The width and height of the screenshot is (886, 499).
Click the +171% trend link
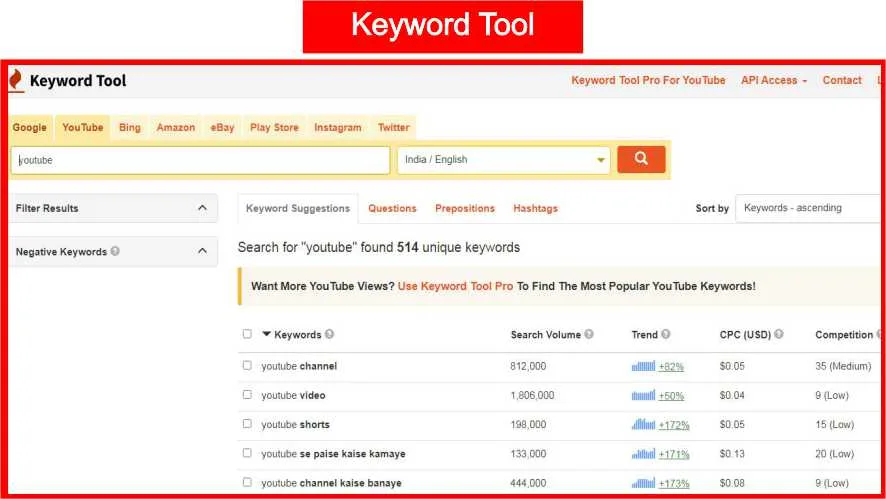coord(674,454)
